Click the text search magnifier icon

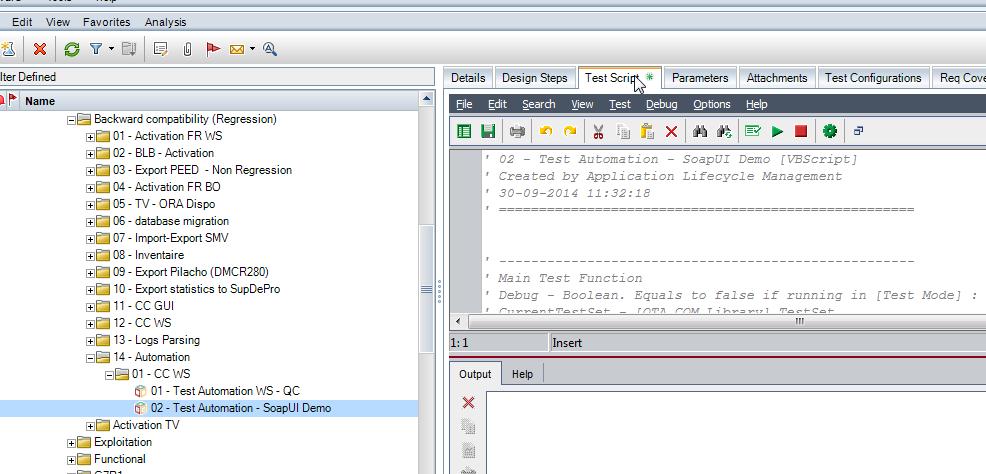[270, 49]
